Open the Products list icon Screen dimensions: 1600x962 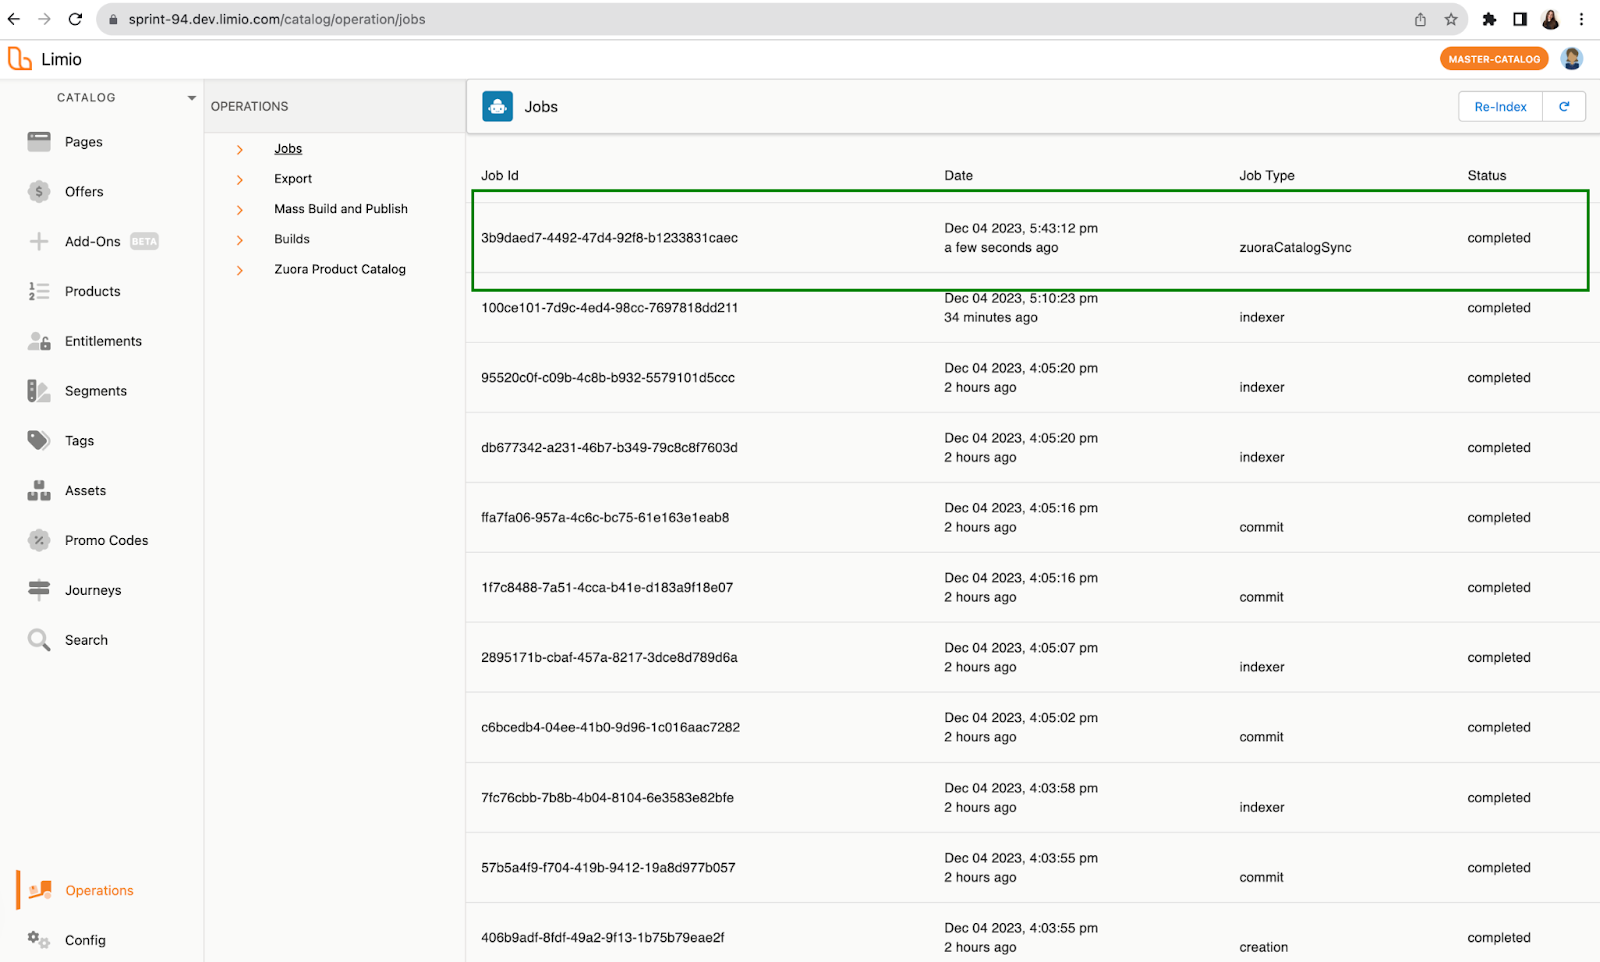[x=39, y=291]
